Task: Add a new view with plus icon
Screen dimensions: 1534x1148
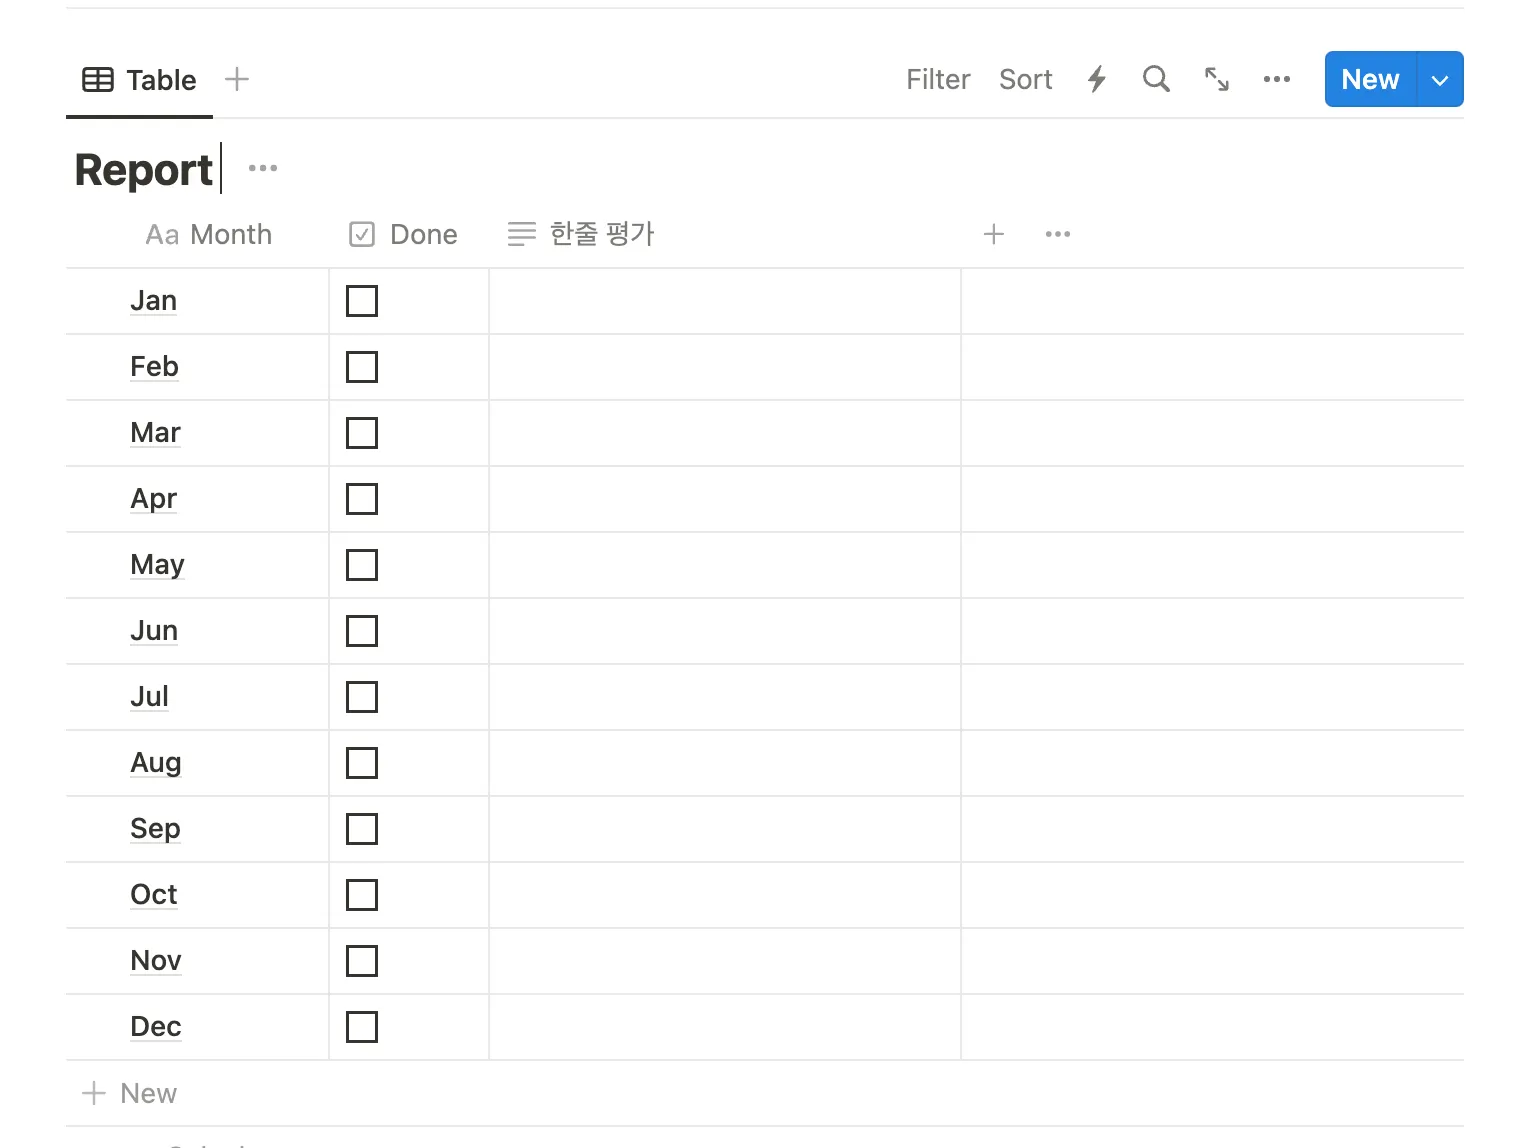Action: [x=237, y=79]
